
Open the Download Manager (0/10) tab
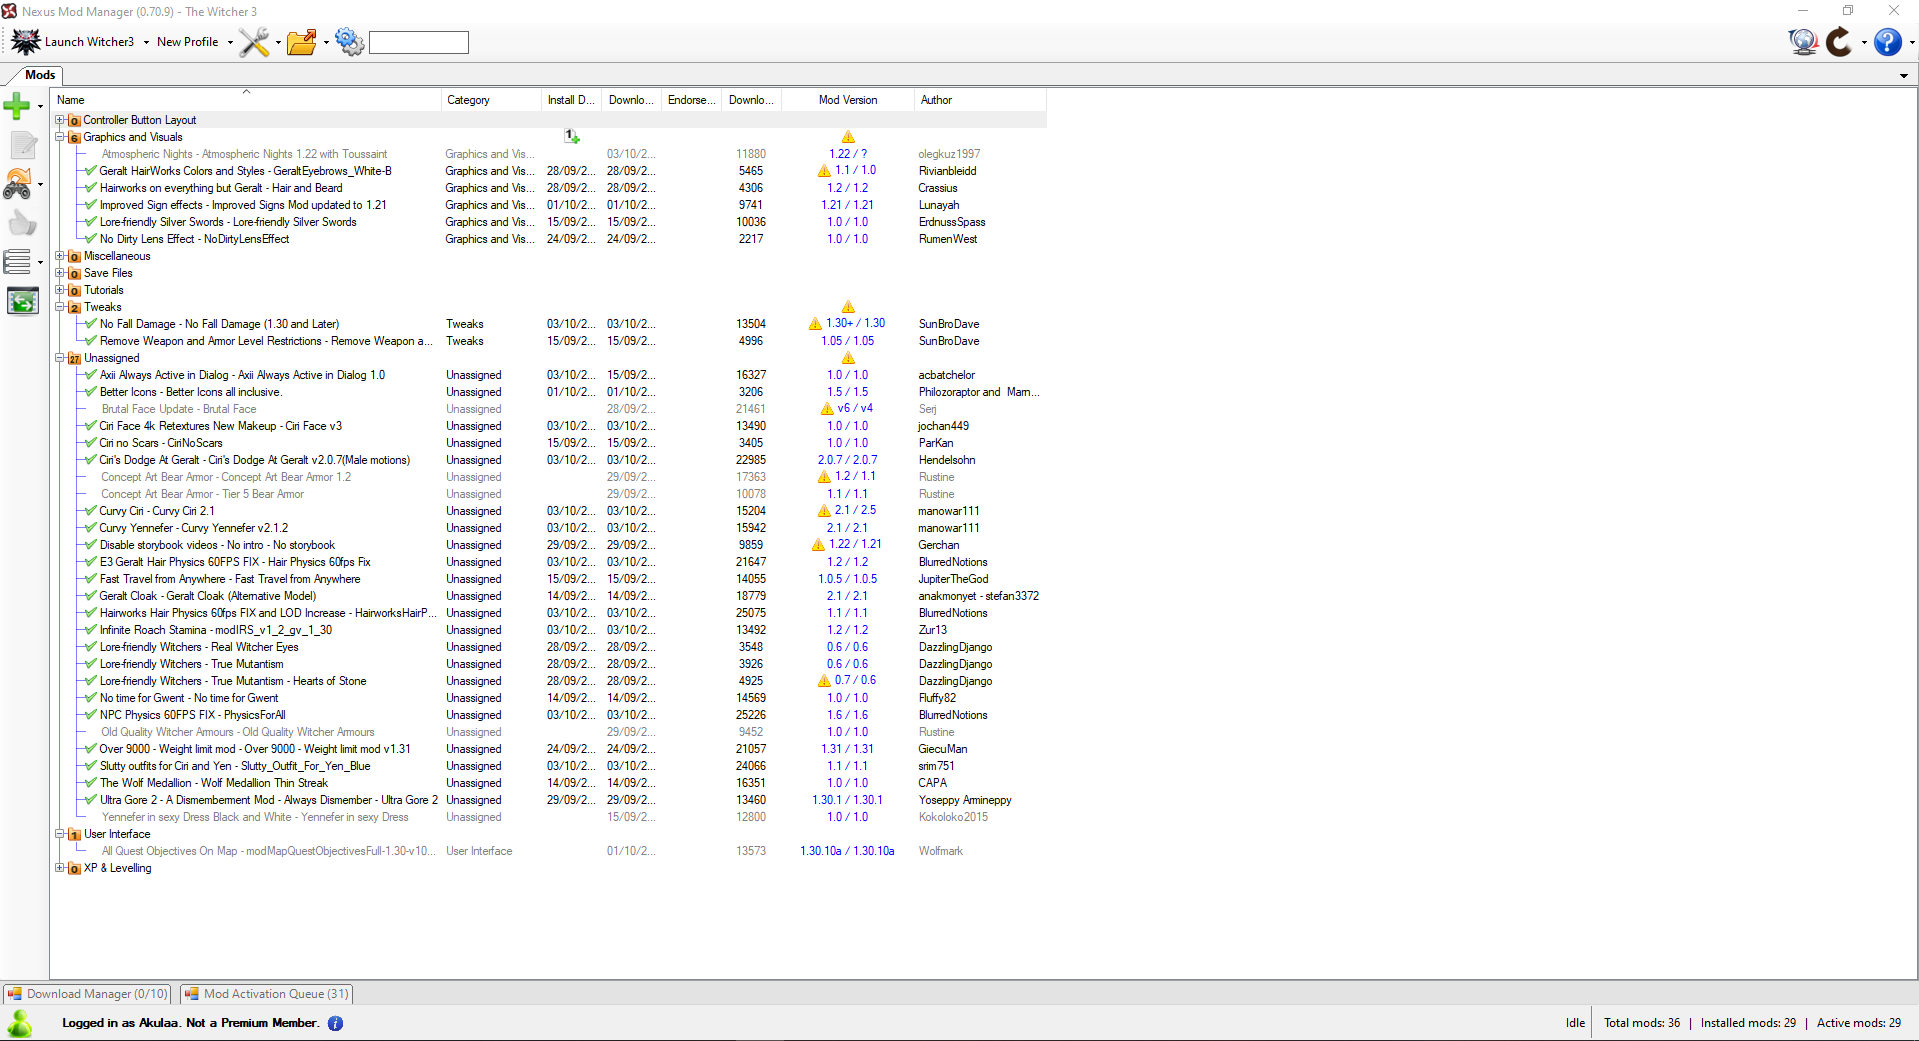point(87,994)
